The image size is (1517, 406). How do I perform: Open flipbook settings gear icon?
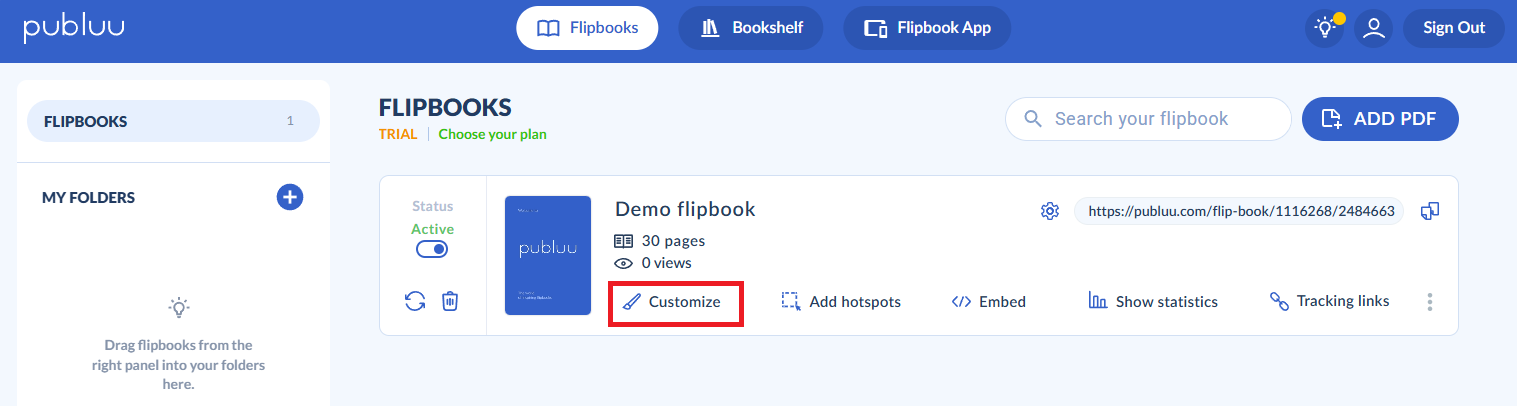pyautogui.click(x=1049, y=211)
